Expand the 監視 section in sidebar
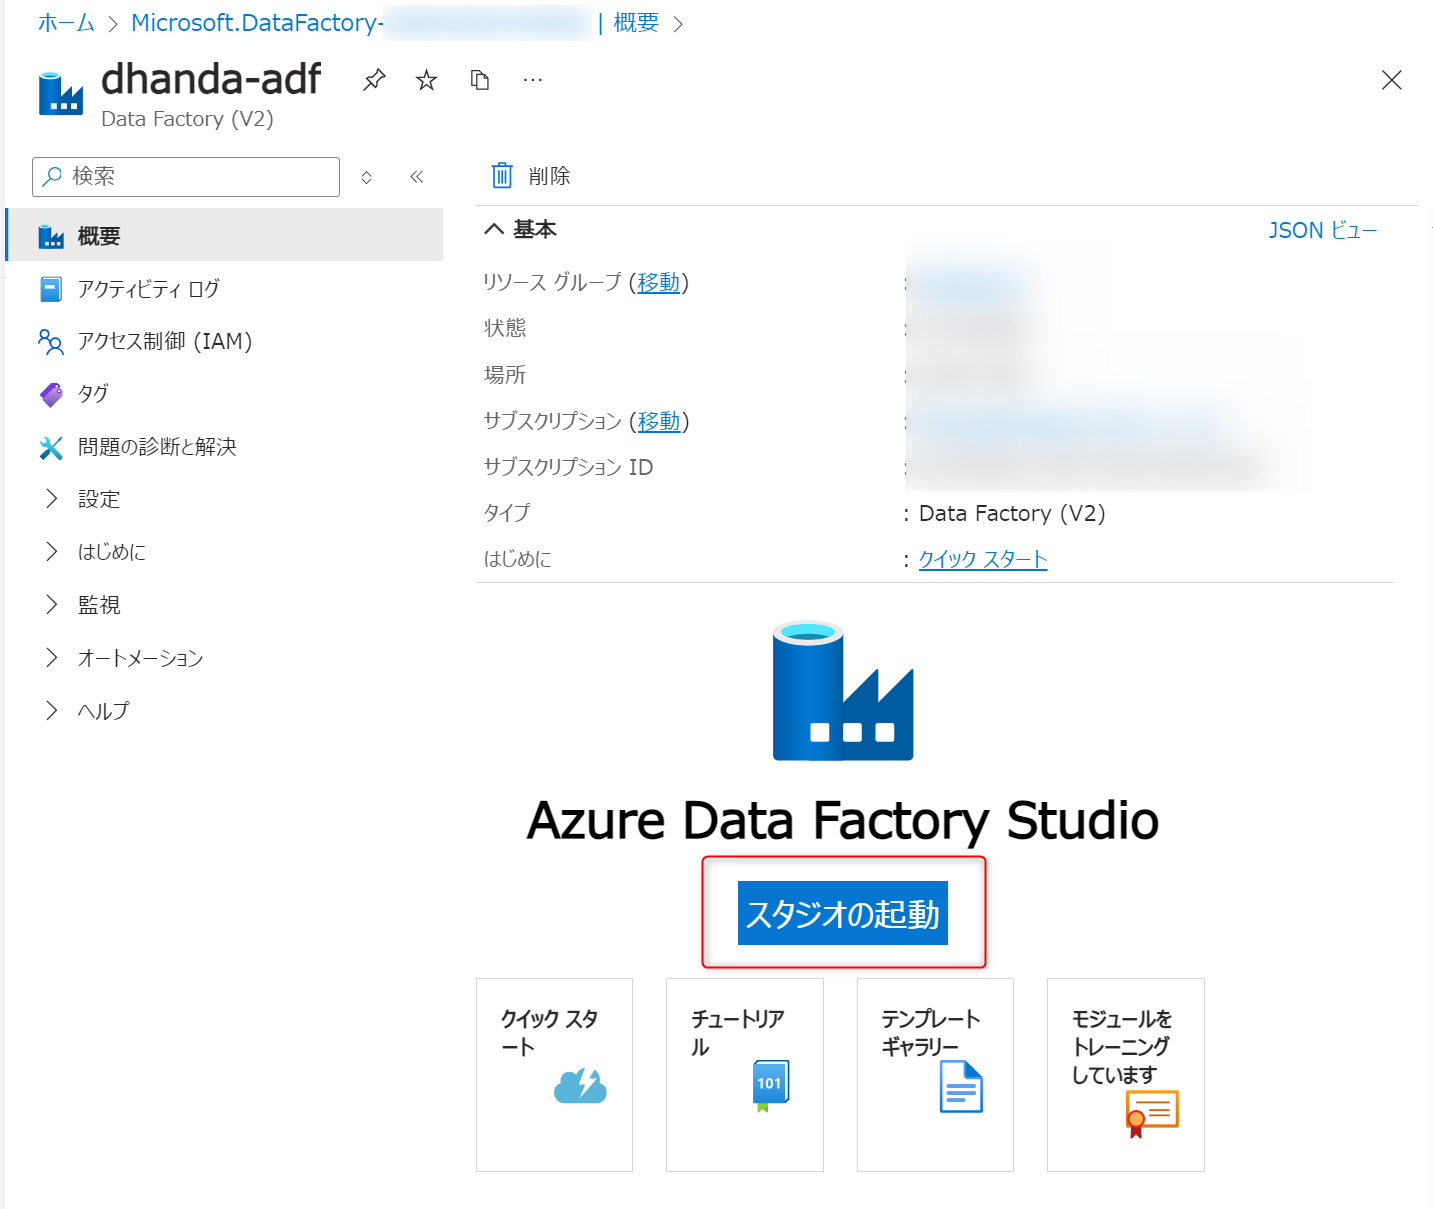Viewport: 1433px width, 1209px height. click(x=52, y=605)
